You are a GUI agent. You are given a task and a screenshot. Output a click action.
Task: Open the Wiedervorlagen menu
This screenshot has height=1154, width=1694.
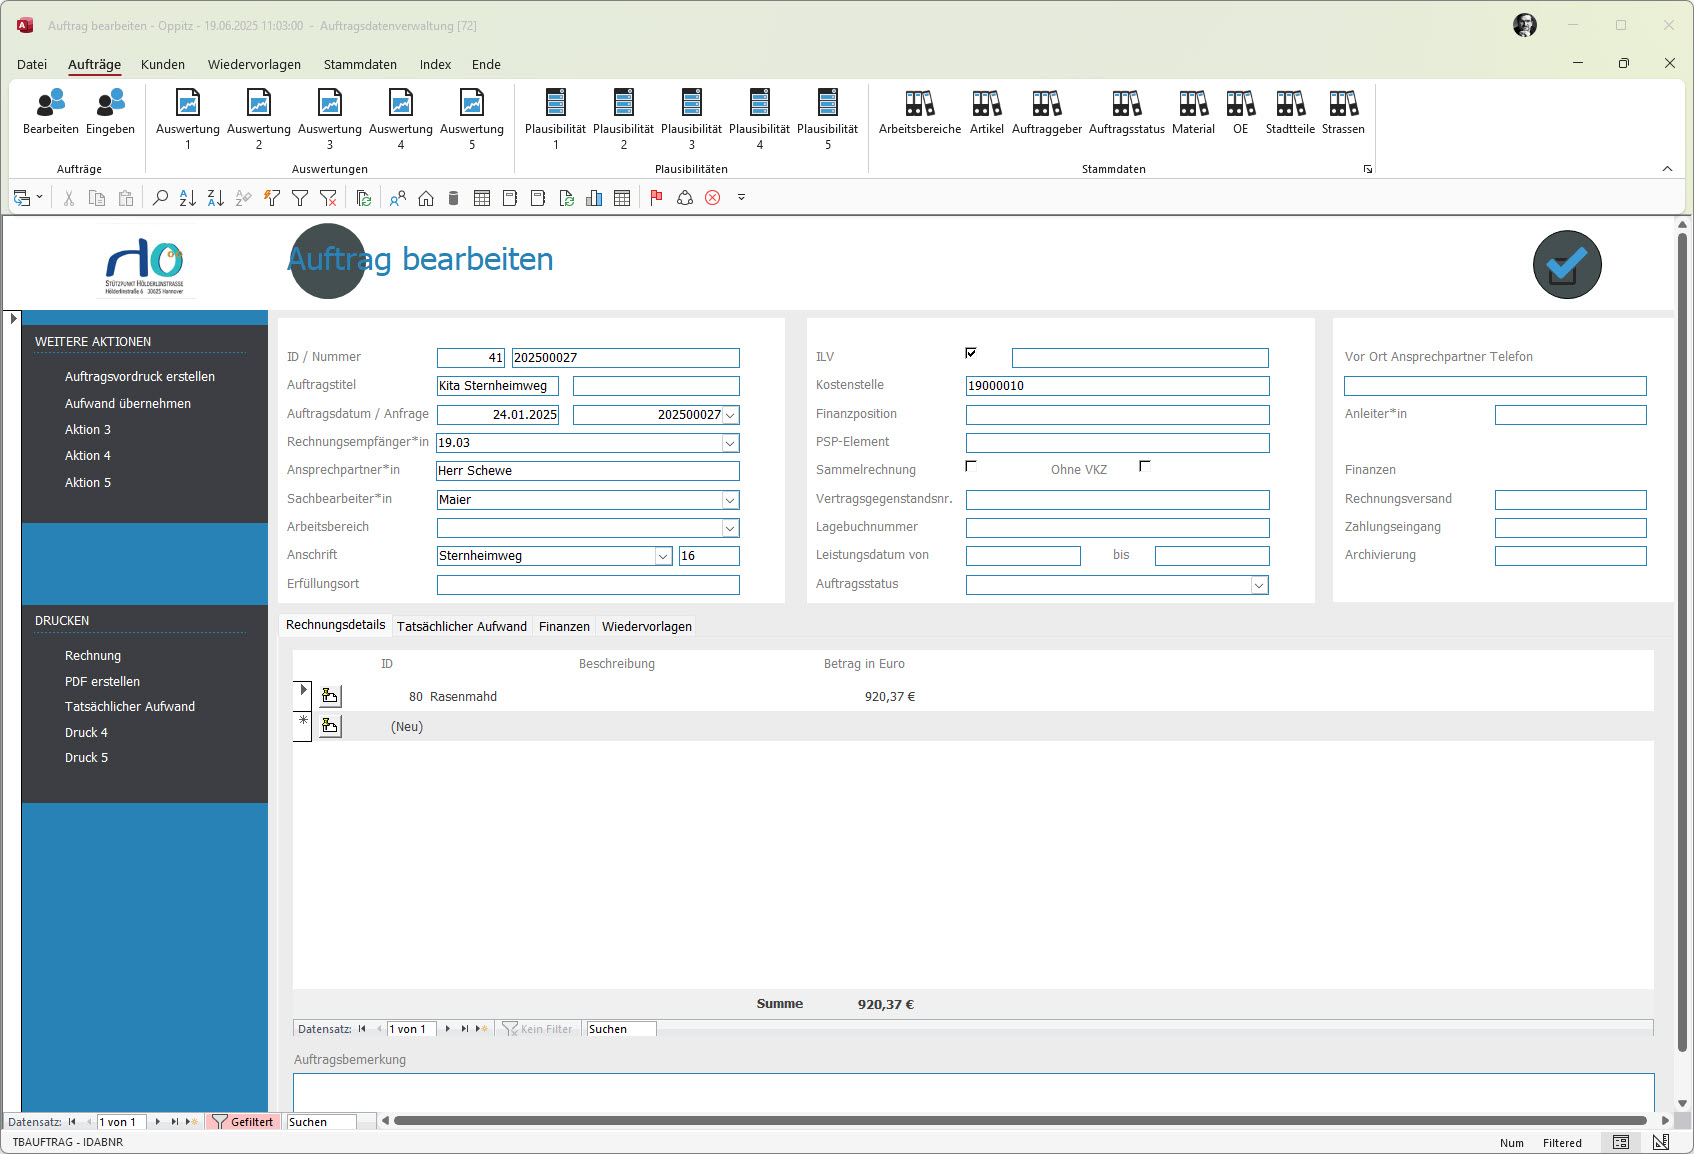[254, 64]
